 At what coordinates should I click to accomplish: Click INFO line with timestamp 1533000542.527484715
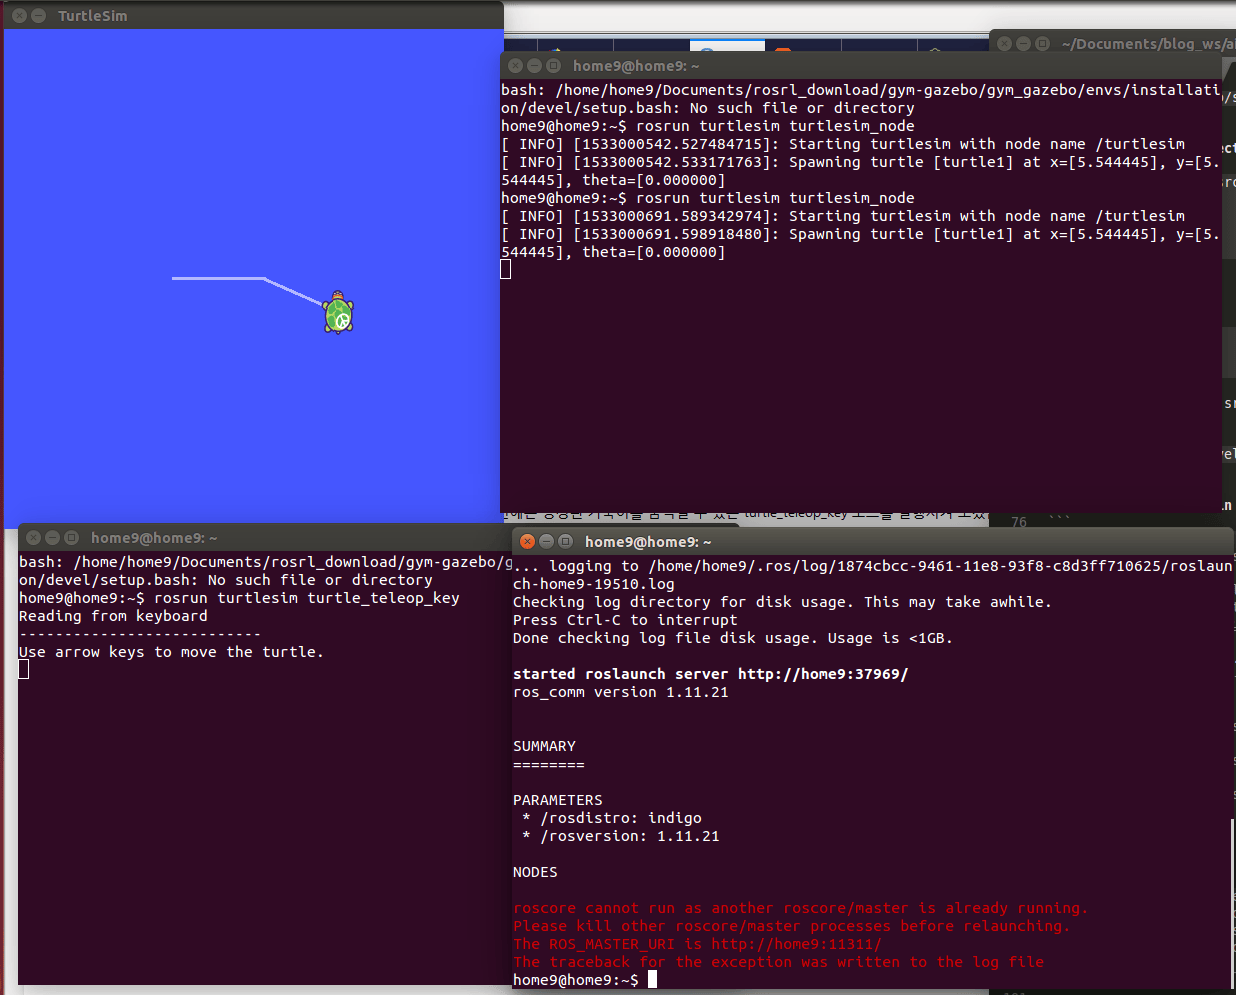(843, 144)
